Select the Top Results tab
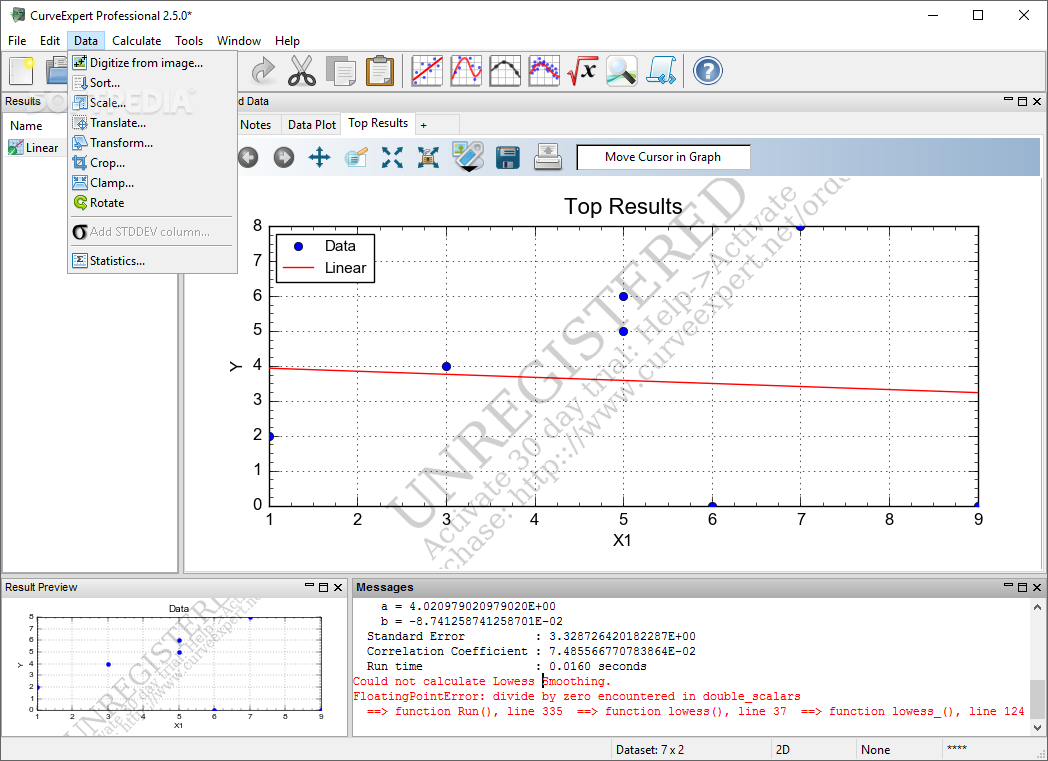Screen dimensions: 1048x761 click(x=378, y=124)
